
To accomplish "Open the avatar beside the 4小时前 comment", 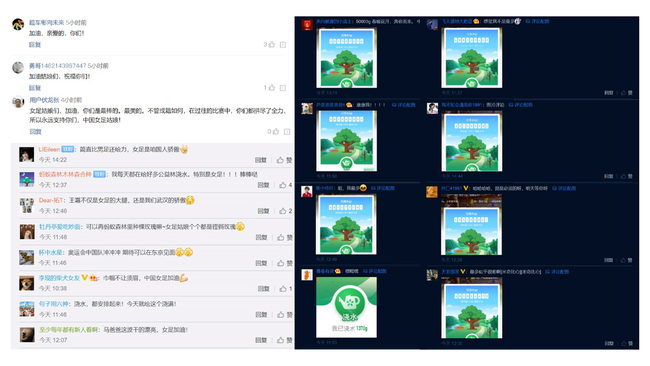I will click(18, 102).
